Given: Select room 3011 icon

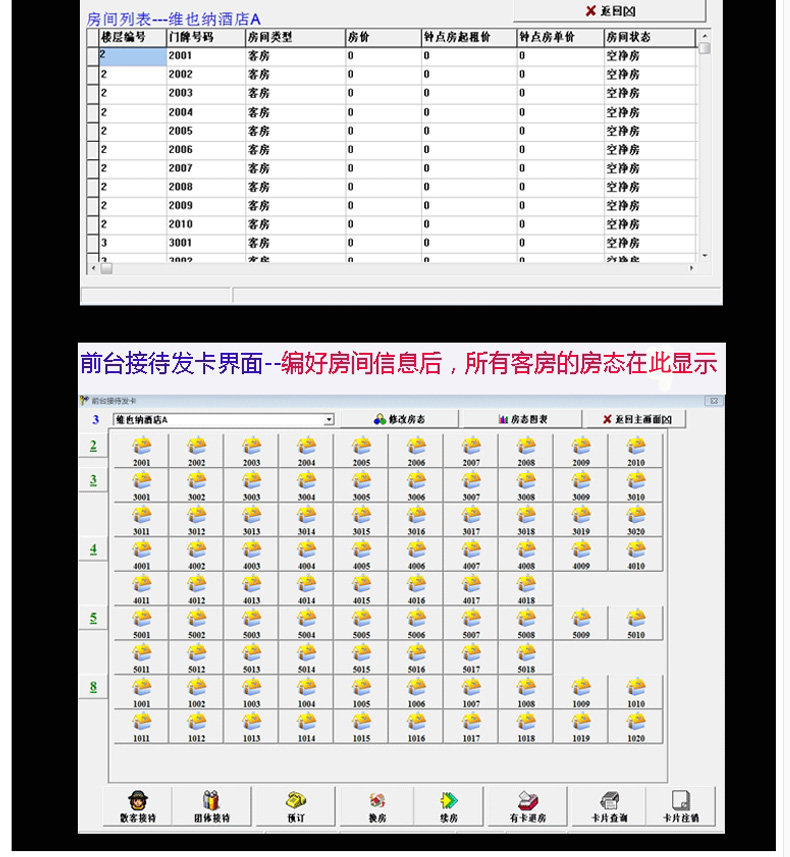Looking at the screenshot, I should point(142,520).
